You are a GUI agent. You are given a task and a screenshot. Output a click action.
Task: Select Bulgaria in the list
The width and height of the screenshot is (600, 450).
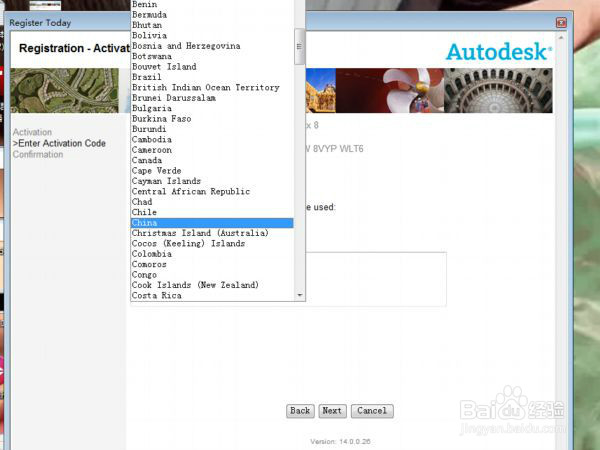point(212,108)
